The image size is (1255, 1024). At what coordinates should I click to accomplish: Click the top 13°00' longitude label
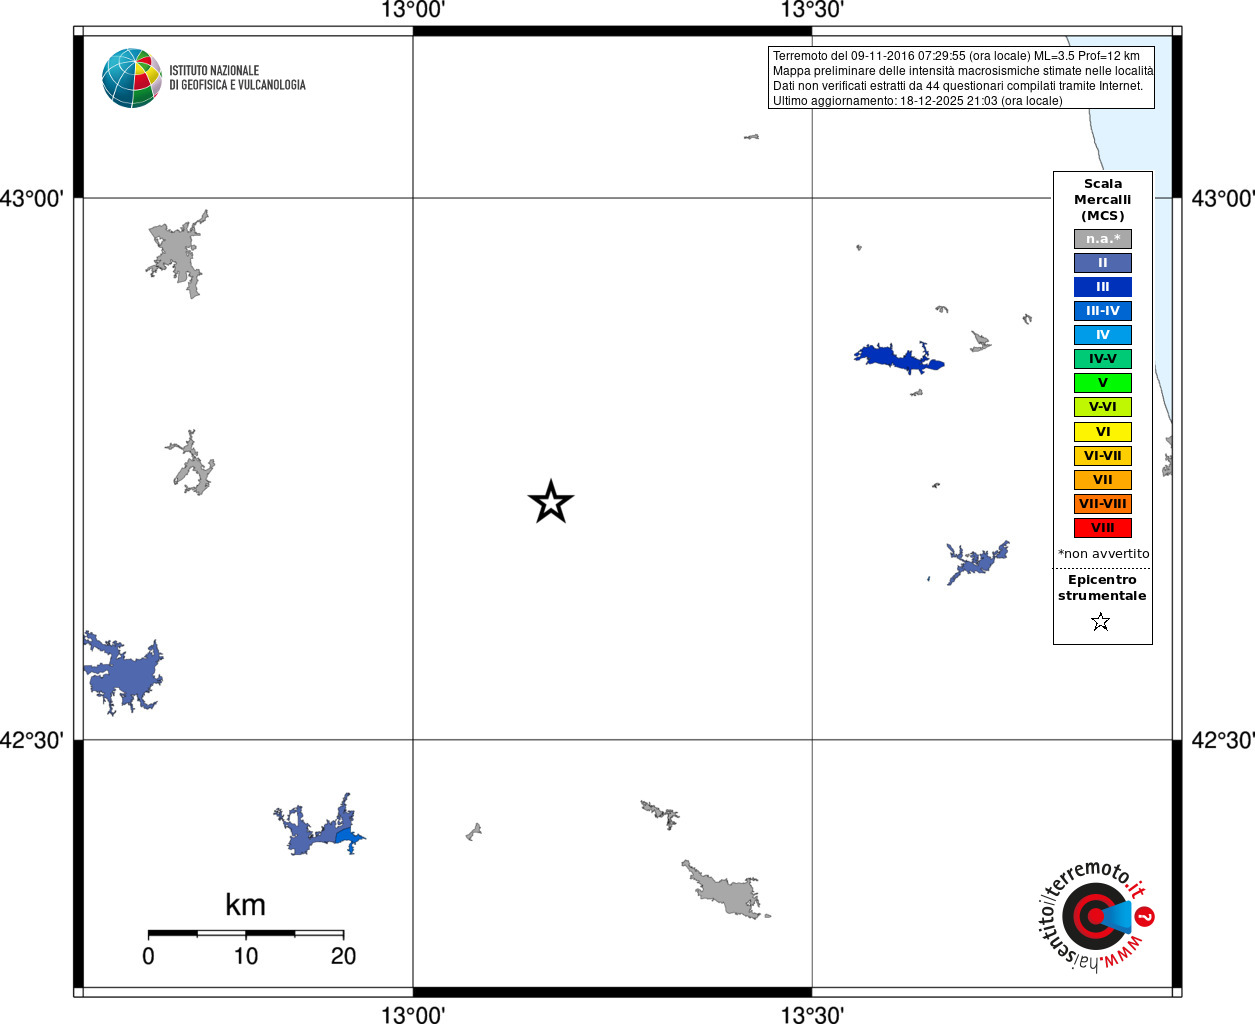[413, 11]
